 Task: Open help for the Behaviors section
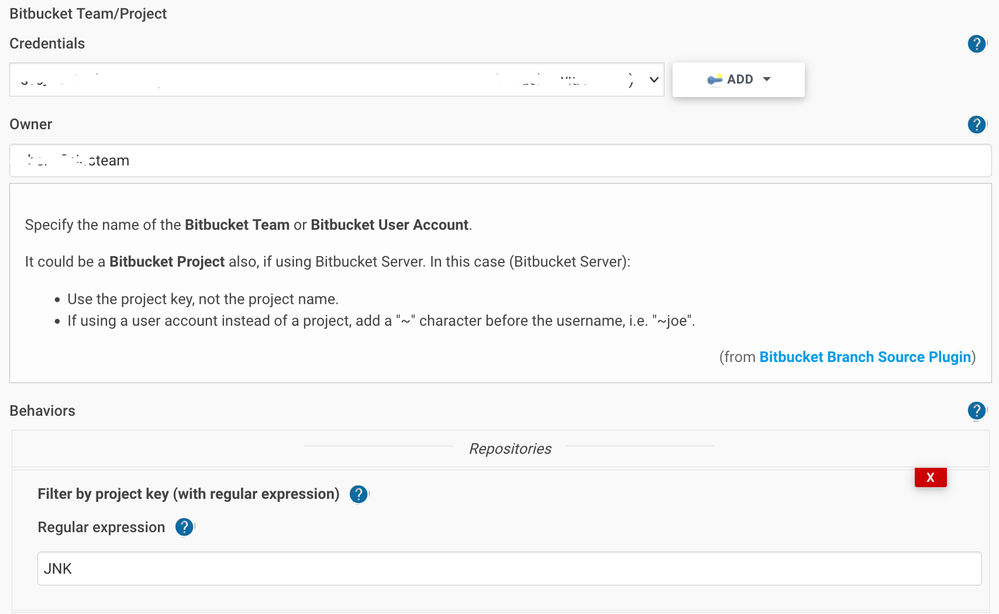(x=976, y=411)
